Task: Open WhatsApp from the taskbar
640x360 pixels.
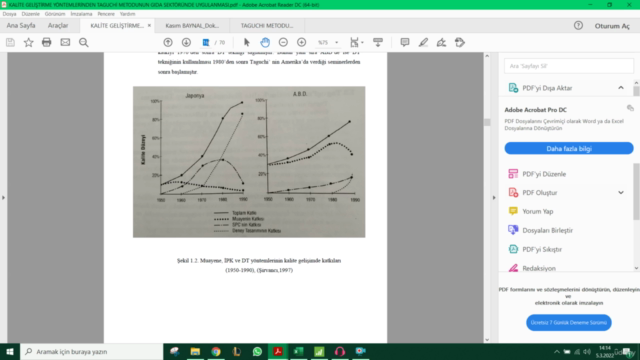Action: 257,351
